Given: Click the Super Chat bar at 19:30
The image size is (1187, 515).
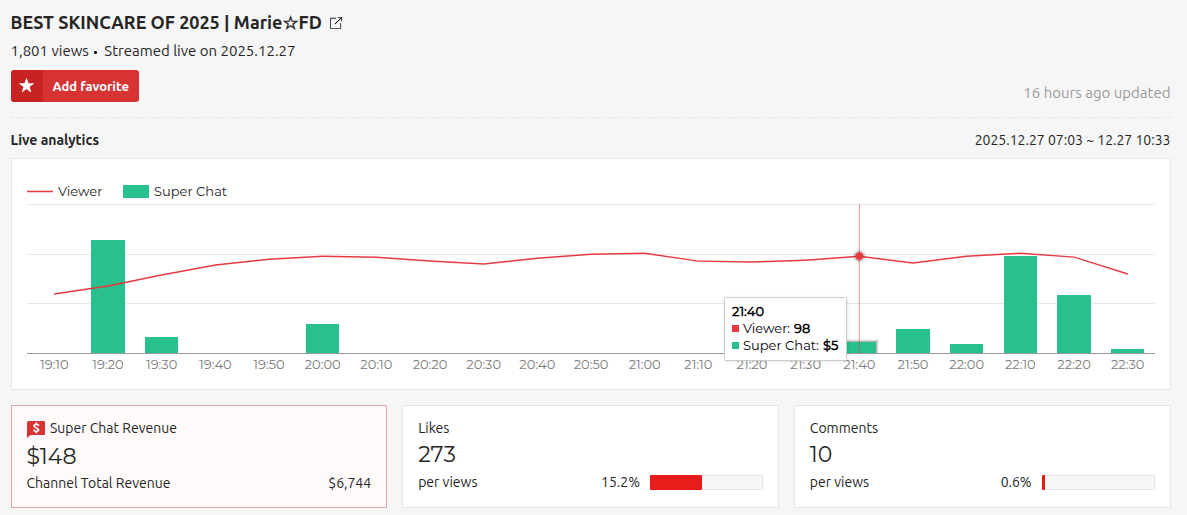Looking at the screenshot, I should point(161,345).
